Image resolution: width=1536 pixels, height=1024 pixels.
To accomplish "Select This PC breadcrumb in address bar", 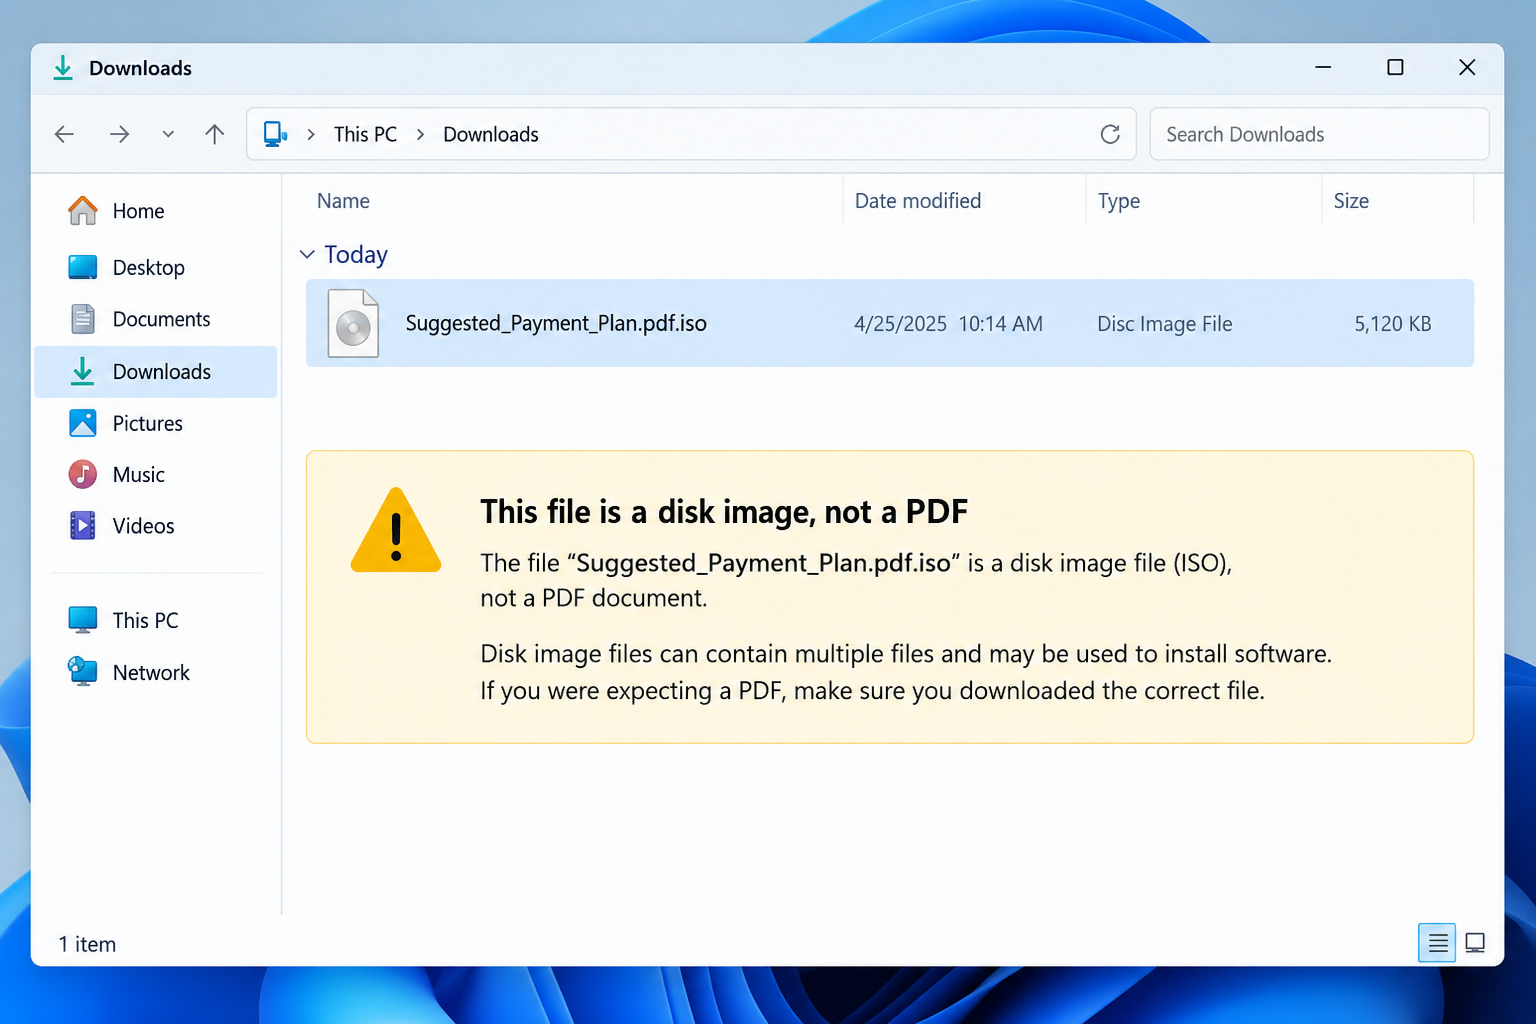I will tap(365, 134).
